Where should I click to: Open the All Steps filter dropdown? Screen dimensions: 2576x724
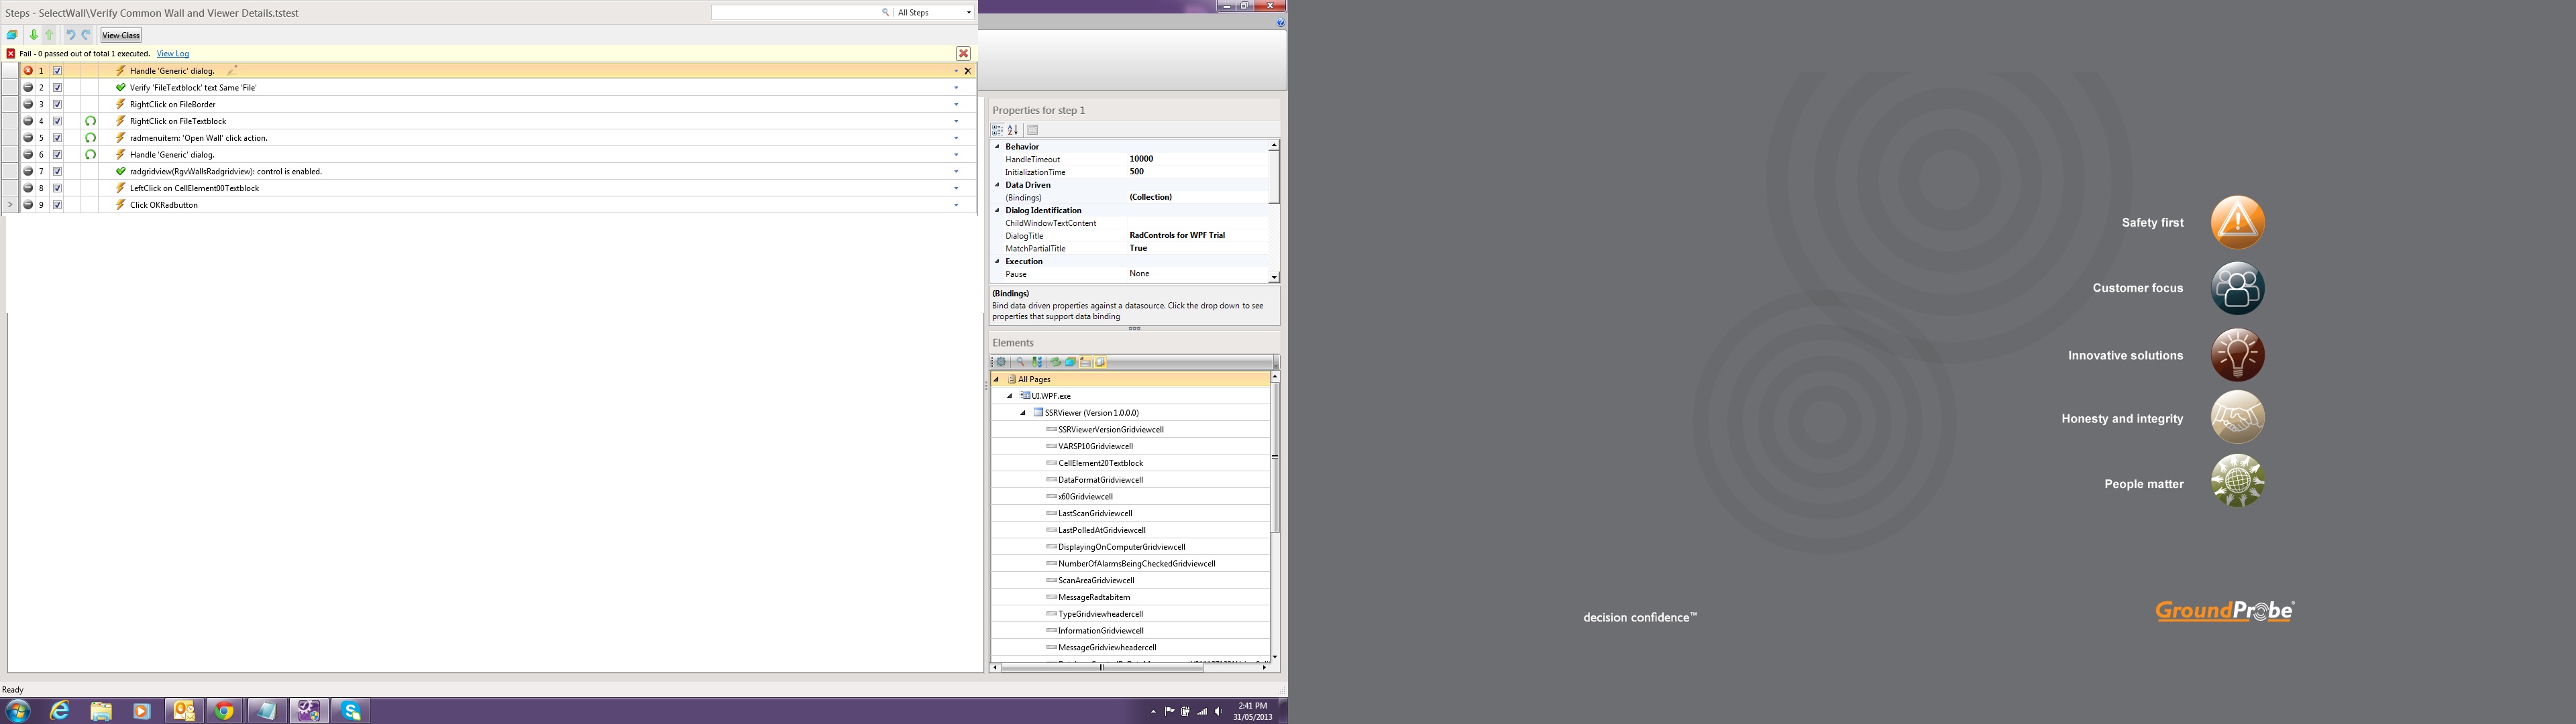(968, 13)
